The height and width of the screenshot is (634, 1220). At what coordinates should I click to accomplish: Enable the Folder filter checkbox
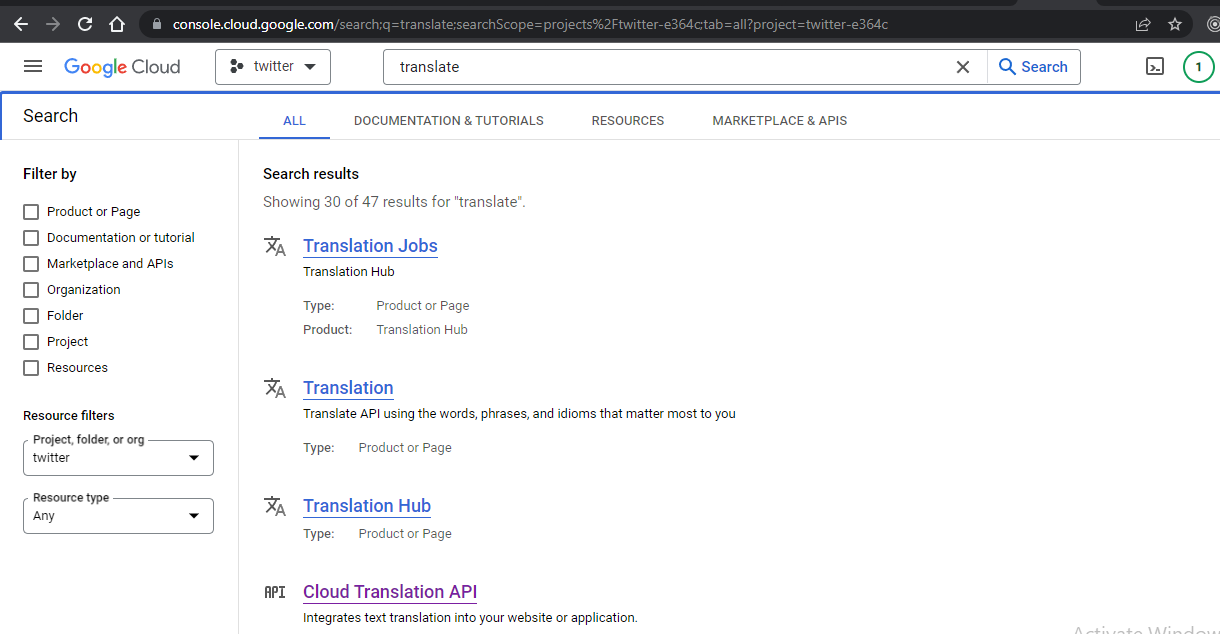[x=31, y=316]
